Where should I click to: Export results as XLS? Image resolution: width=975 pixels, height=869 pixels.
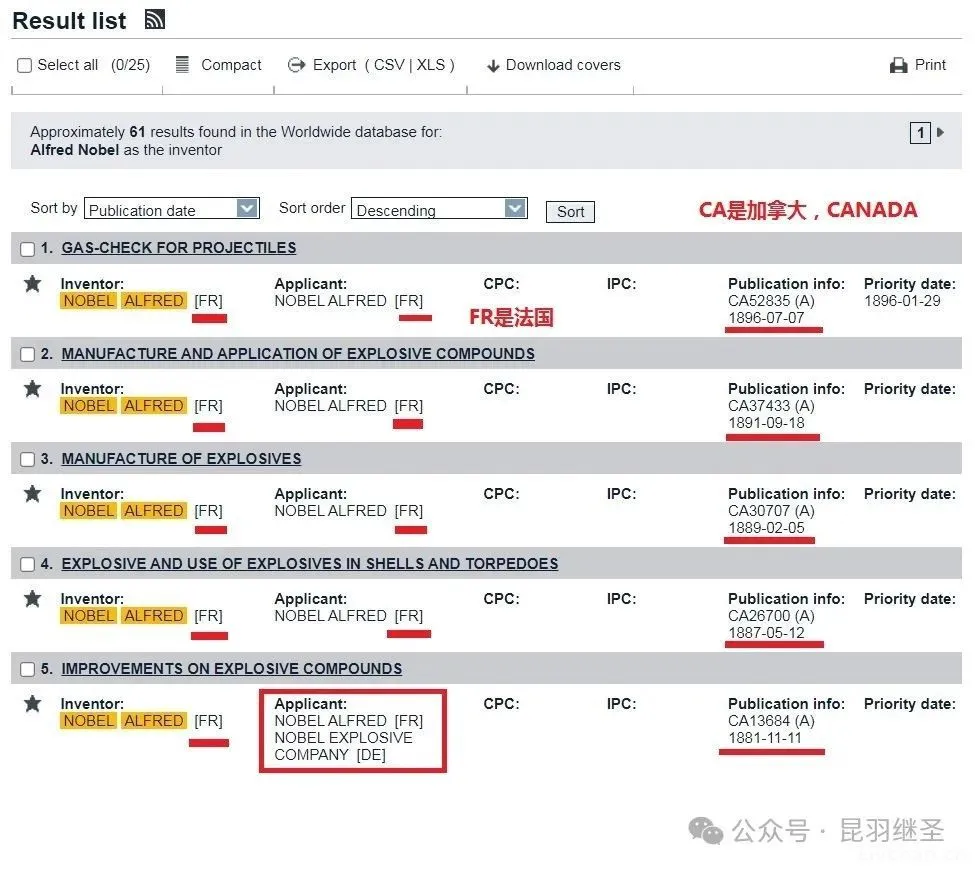pos(430,65)
